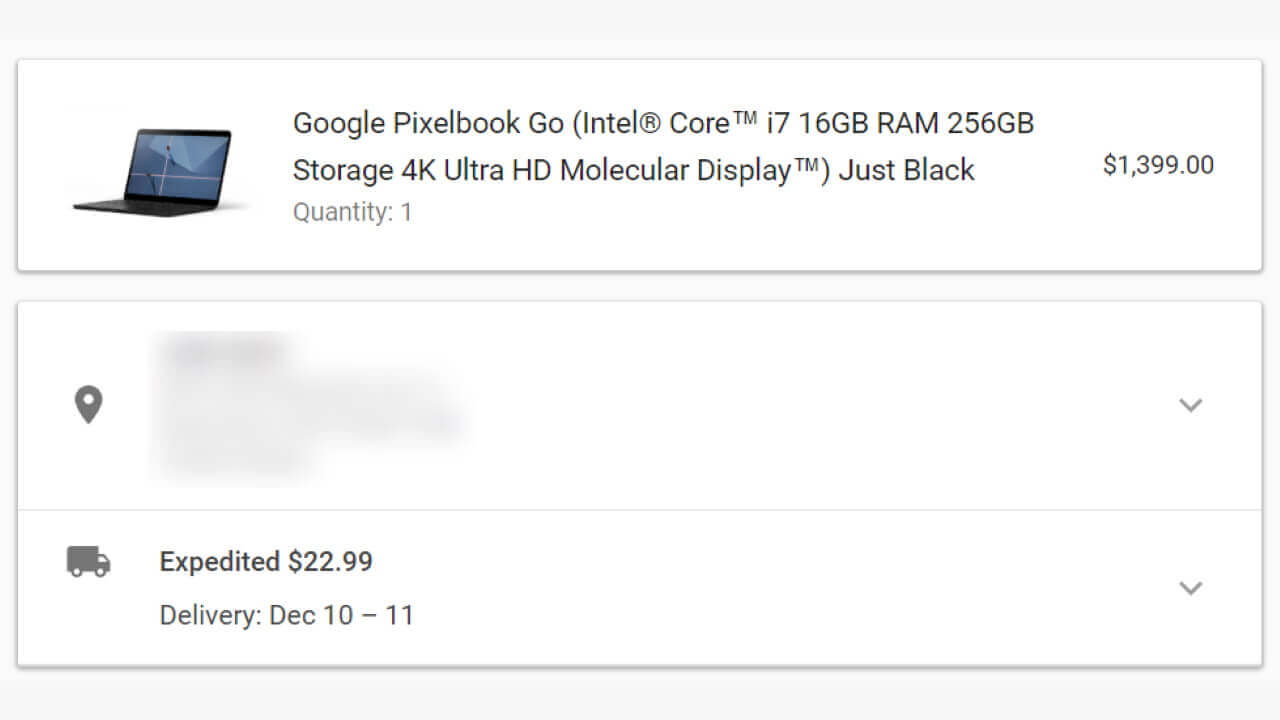Screen dimensions: 1280x720
Task: Click the $1,399.00 item price
Action: [x=1158, y=165]
